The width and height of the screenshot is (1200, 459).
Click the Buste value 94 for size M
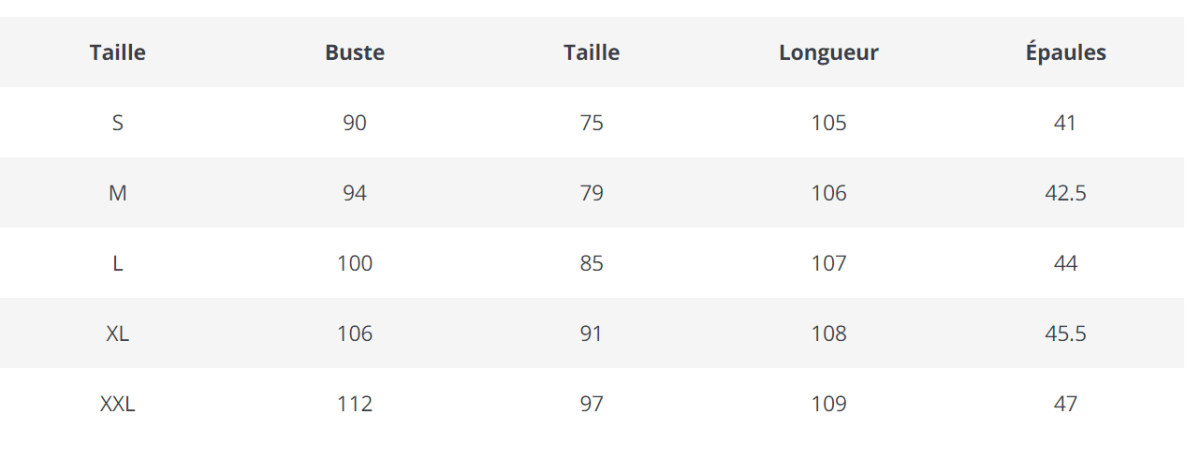coord(354,193)
